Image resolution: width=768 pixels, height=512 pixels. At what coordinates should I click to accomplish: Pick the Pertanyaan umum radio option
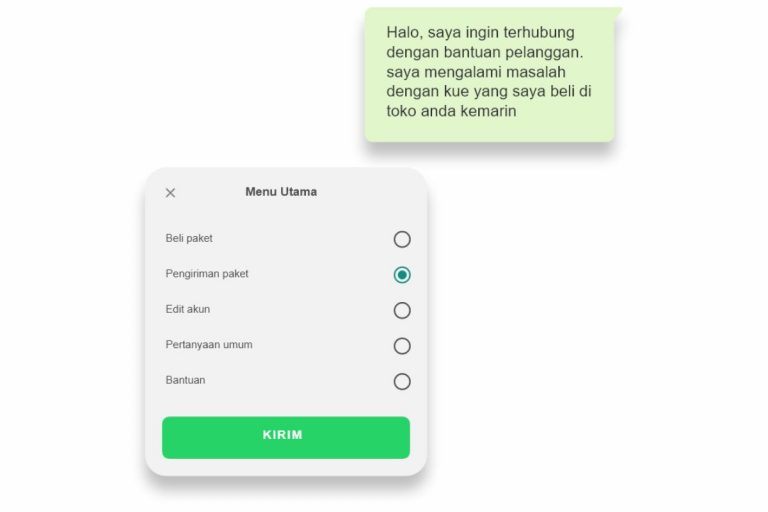pos(402,346)
